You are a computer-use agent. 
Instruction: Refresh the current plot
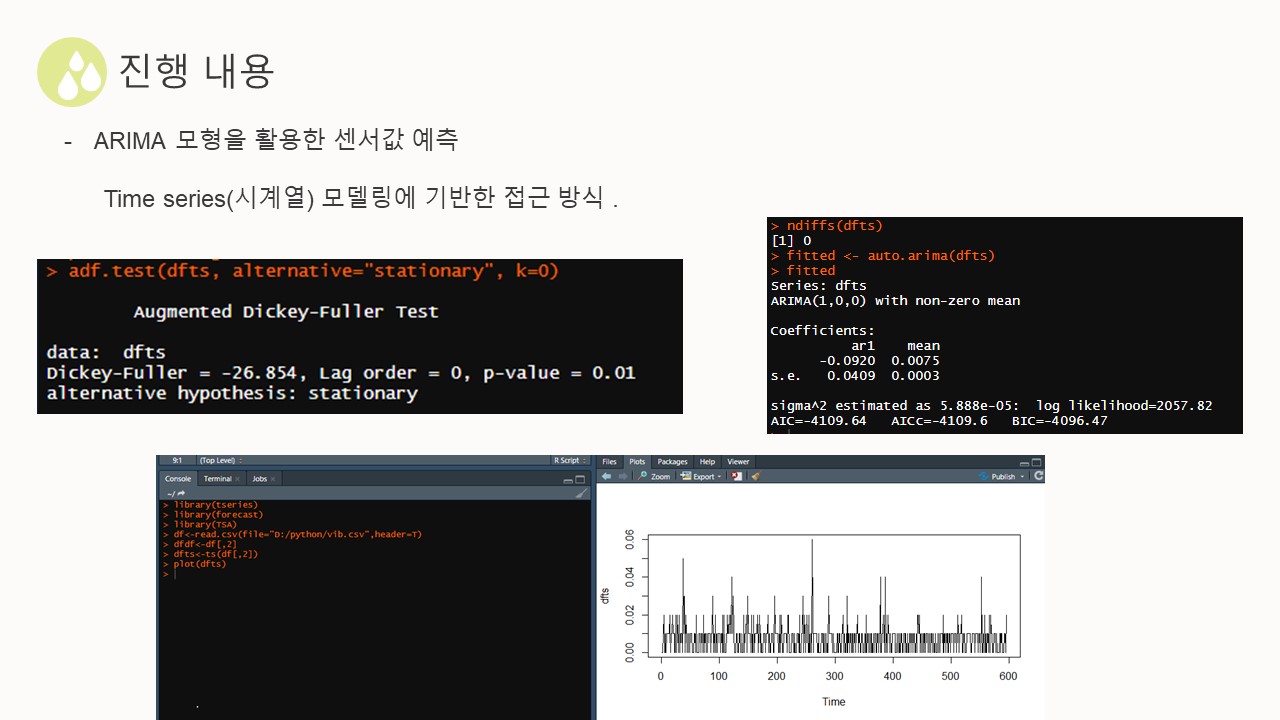click(1039, 476)
